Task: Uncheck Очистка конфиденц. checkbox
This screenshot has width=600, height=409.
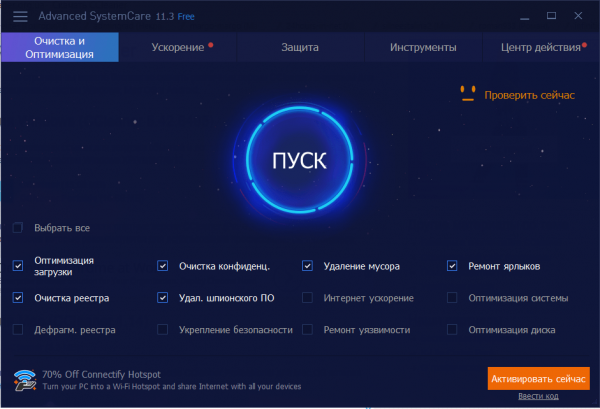Action: coord(163,266)
